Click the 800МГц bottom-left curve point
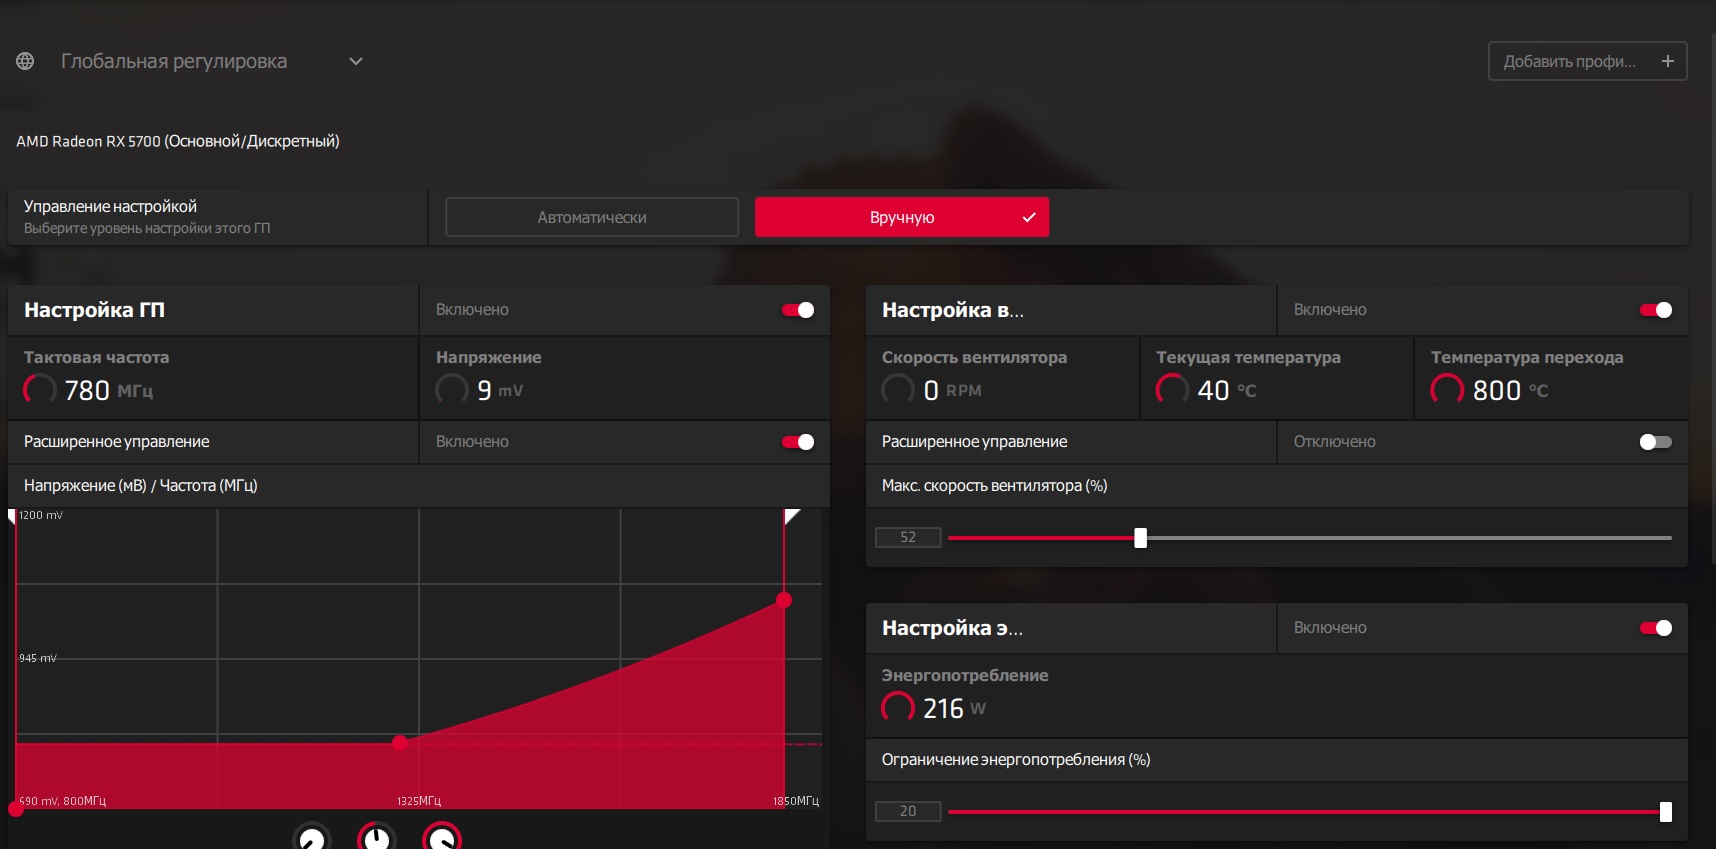Screen dimensions: 1716x849 (16, 809)
